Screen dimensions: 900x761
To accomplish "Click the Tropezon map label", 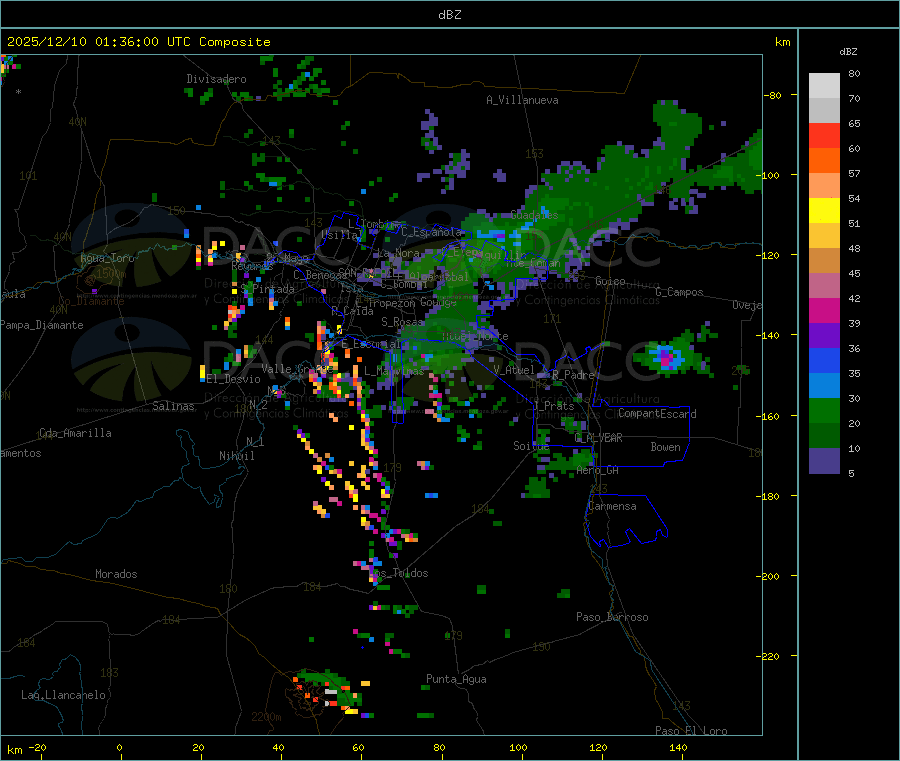I will point(391,303).
